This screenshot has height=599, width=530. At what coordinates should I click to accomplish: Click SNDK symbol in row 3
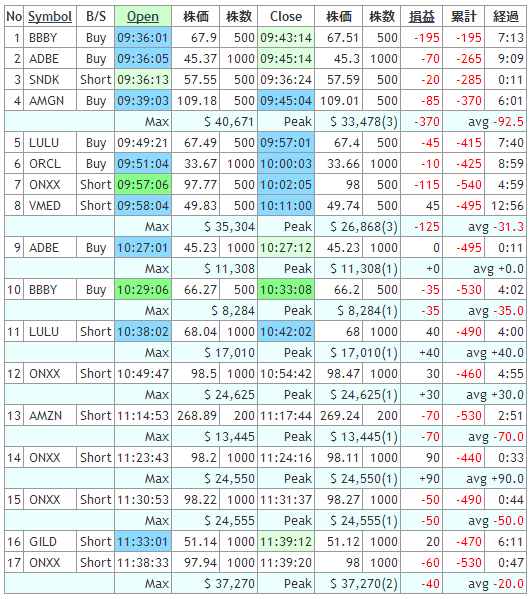pos(44,80)
